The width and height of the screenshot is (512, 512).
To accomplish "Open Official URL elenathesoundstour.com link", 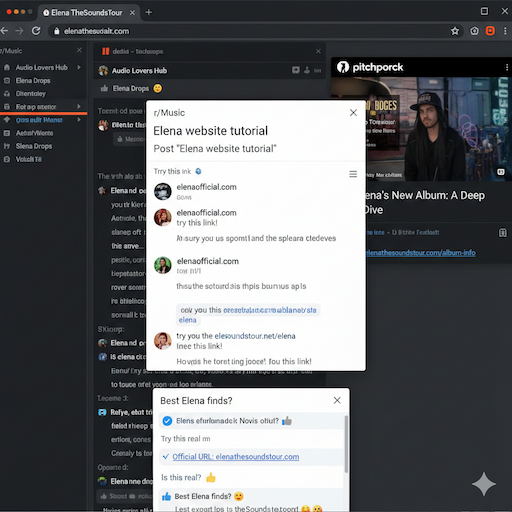I will [x=236, y=457].
